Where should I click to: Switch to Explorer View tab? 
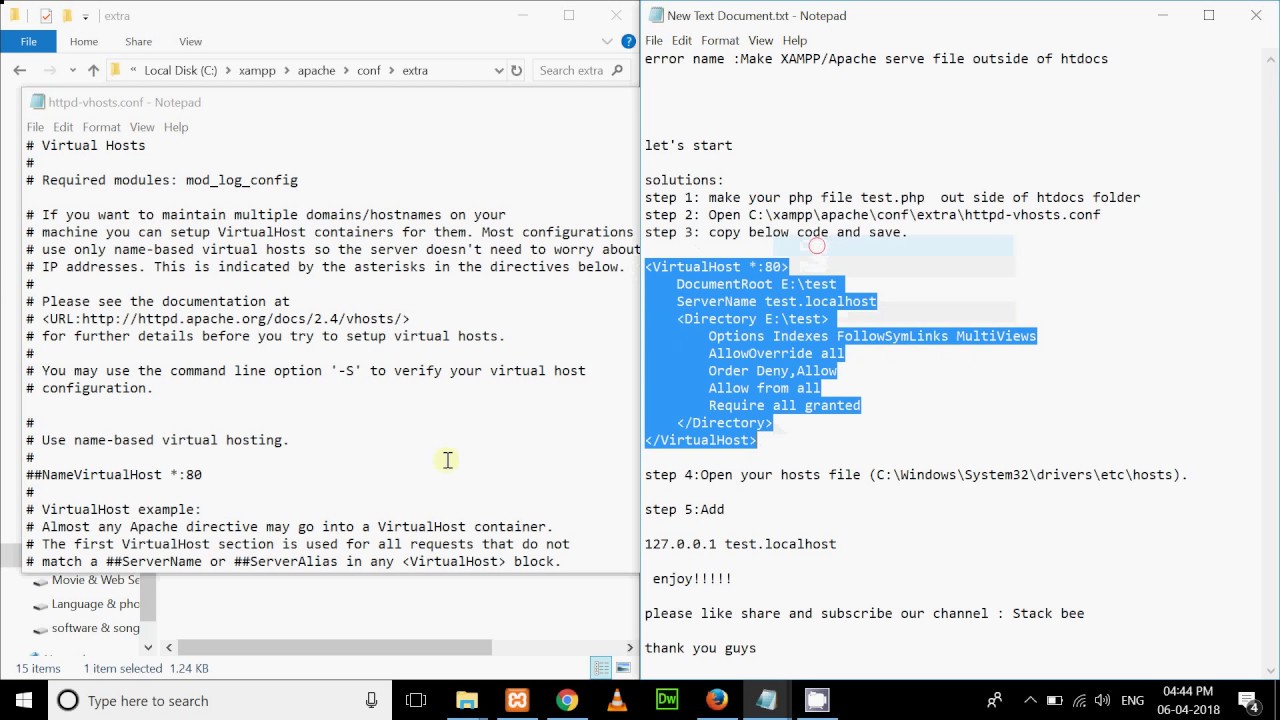[x=190, y=41]
